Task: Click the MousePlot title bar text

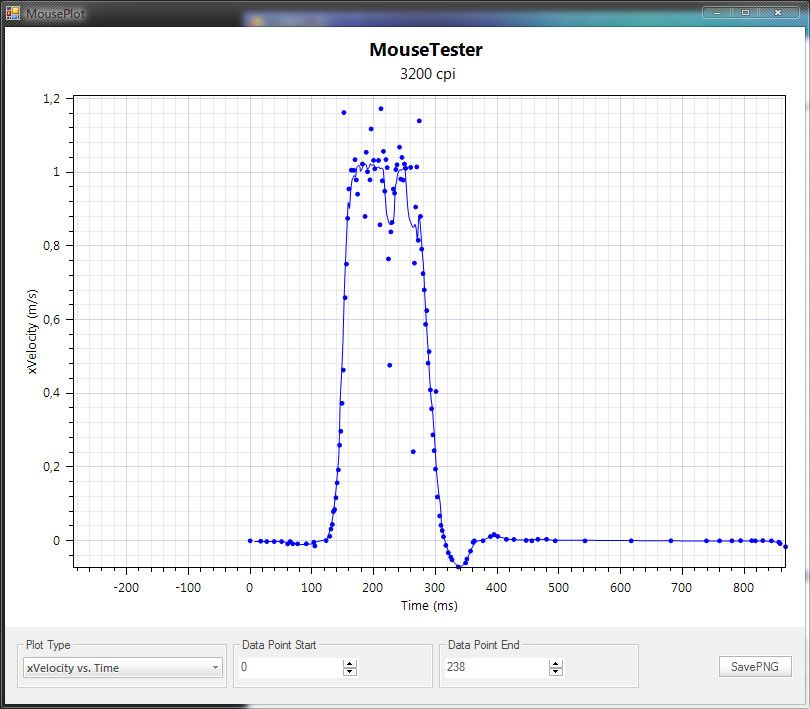Action: [x=55, y=13]
